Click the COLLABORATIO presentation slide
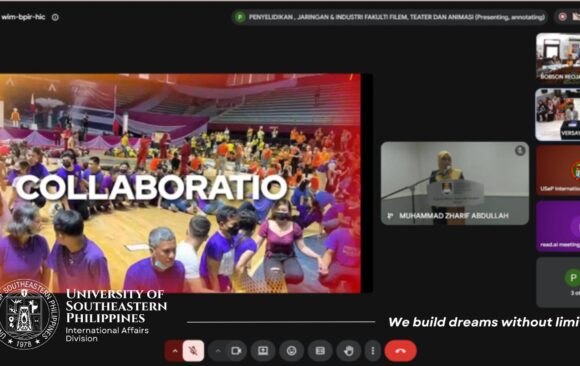Screen dimensions: 580x366 180,183
